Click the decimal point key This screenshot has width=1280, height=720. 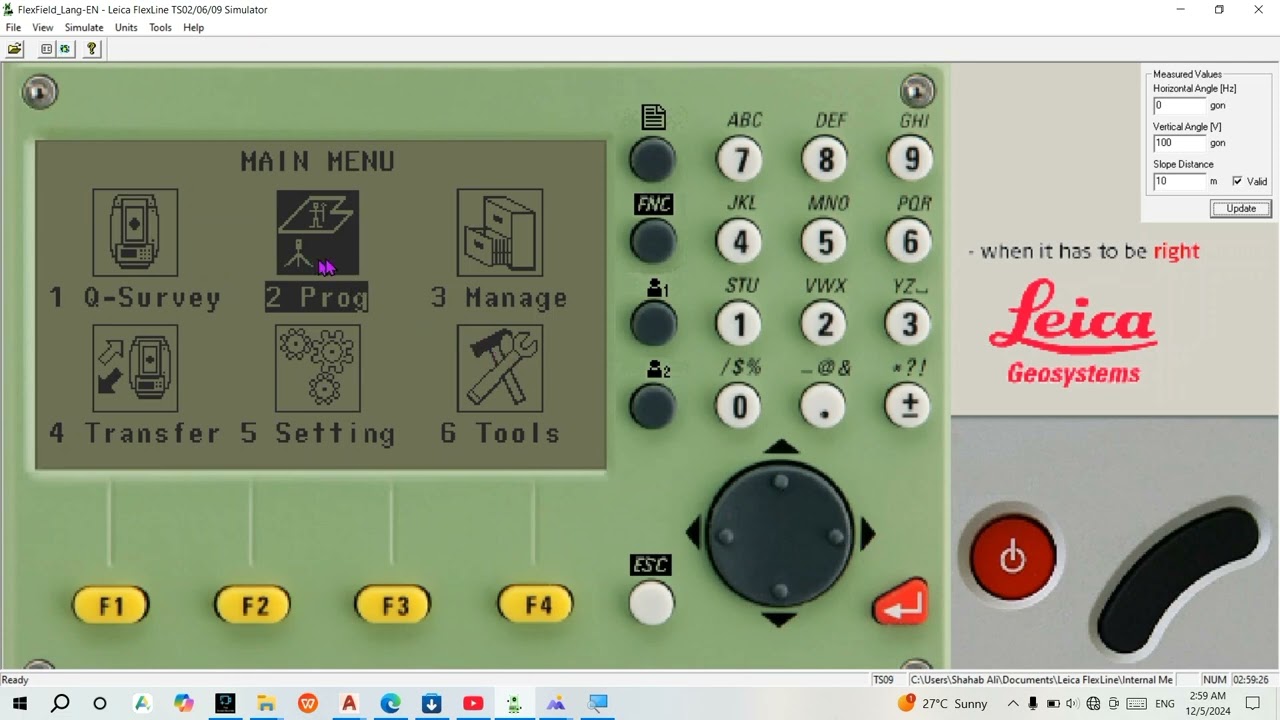(x=826, y=406)
